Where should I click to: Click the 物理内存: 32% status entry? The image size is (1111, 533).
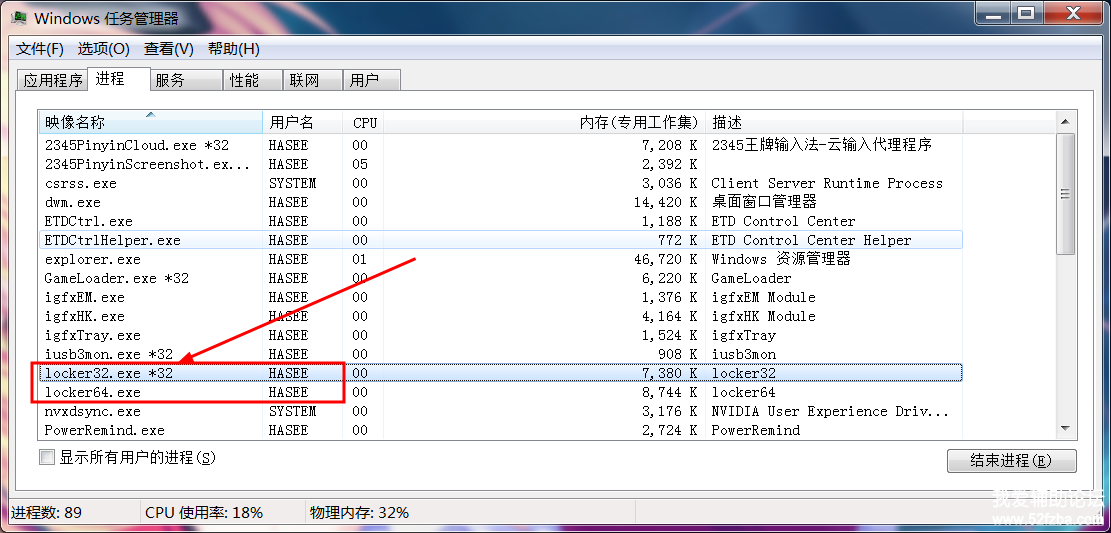(x=359, y=512)
